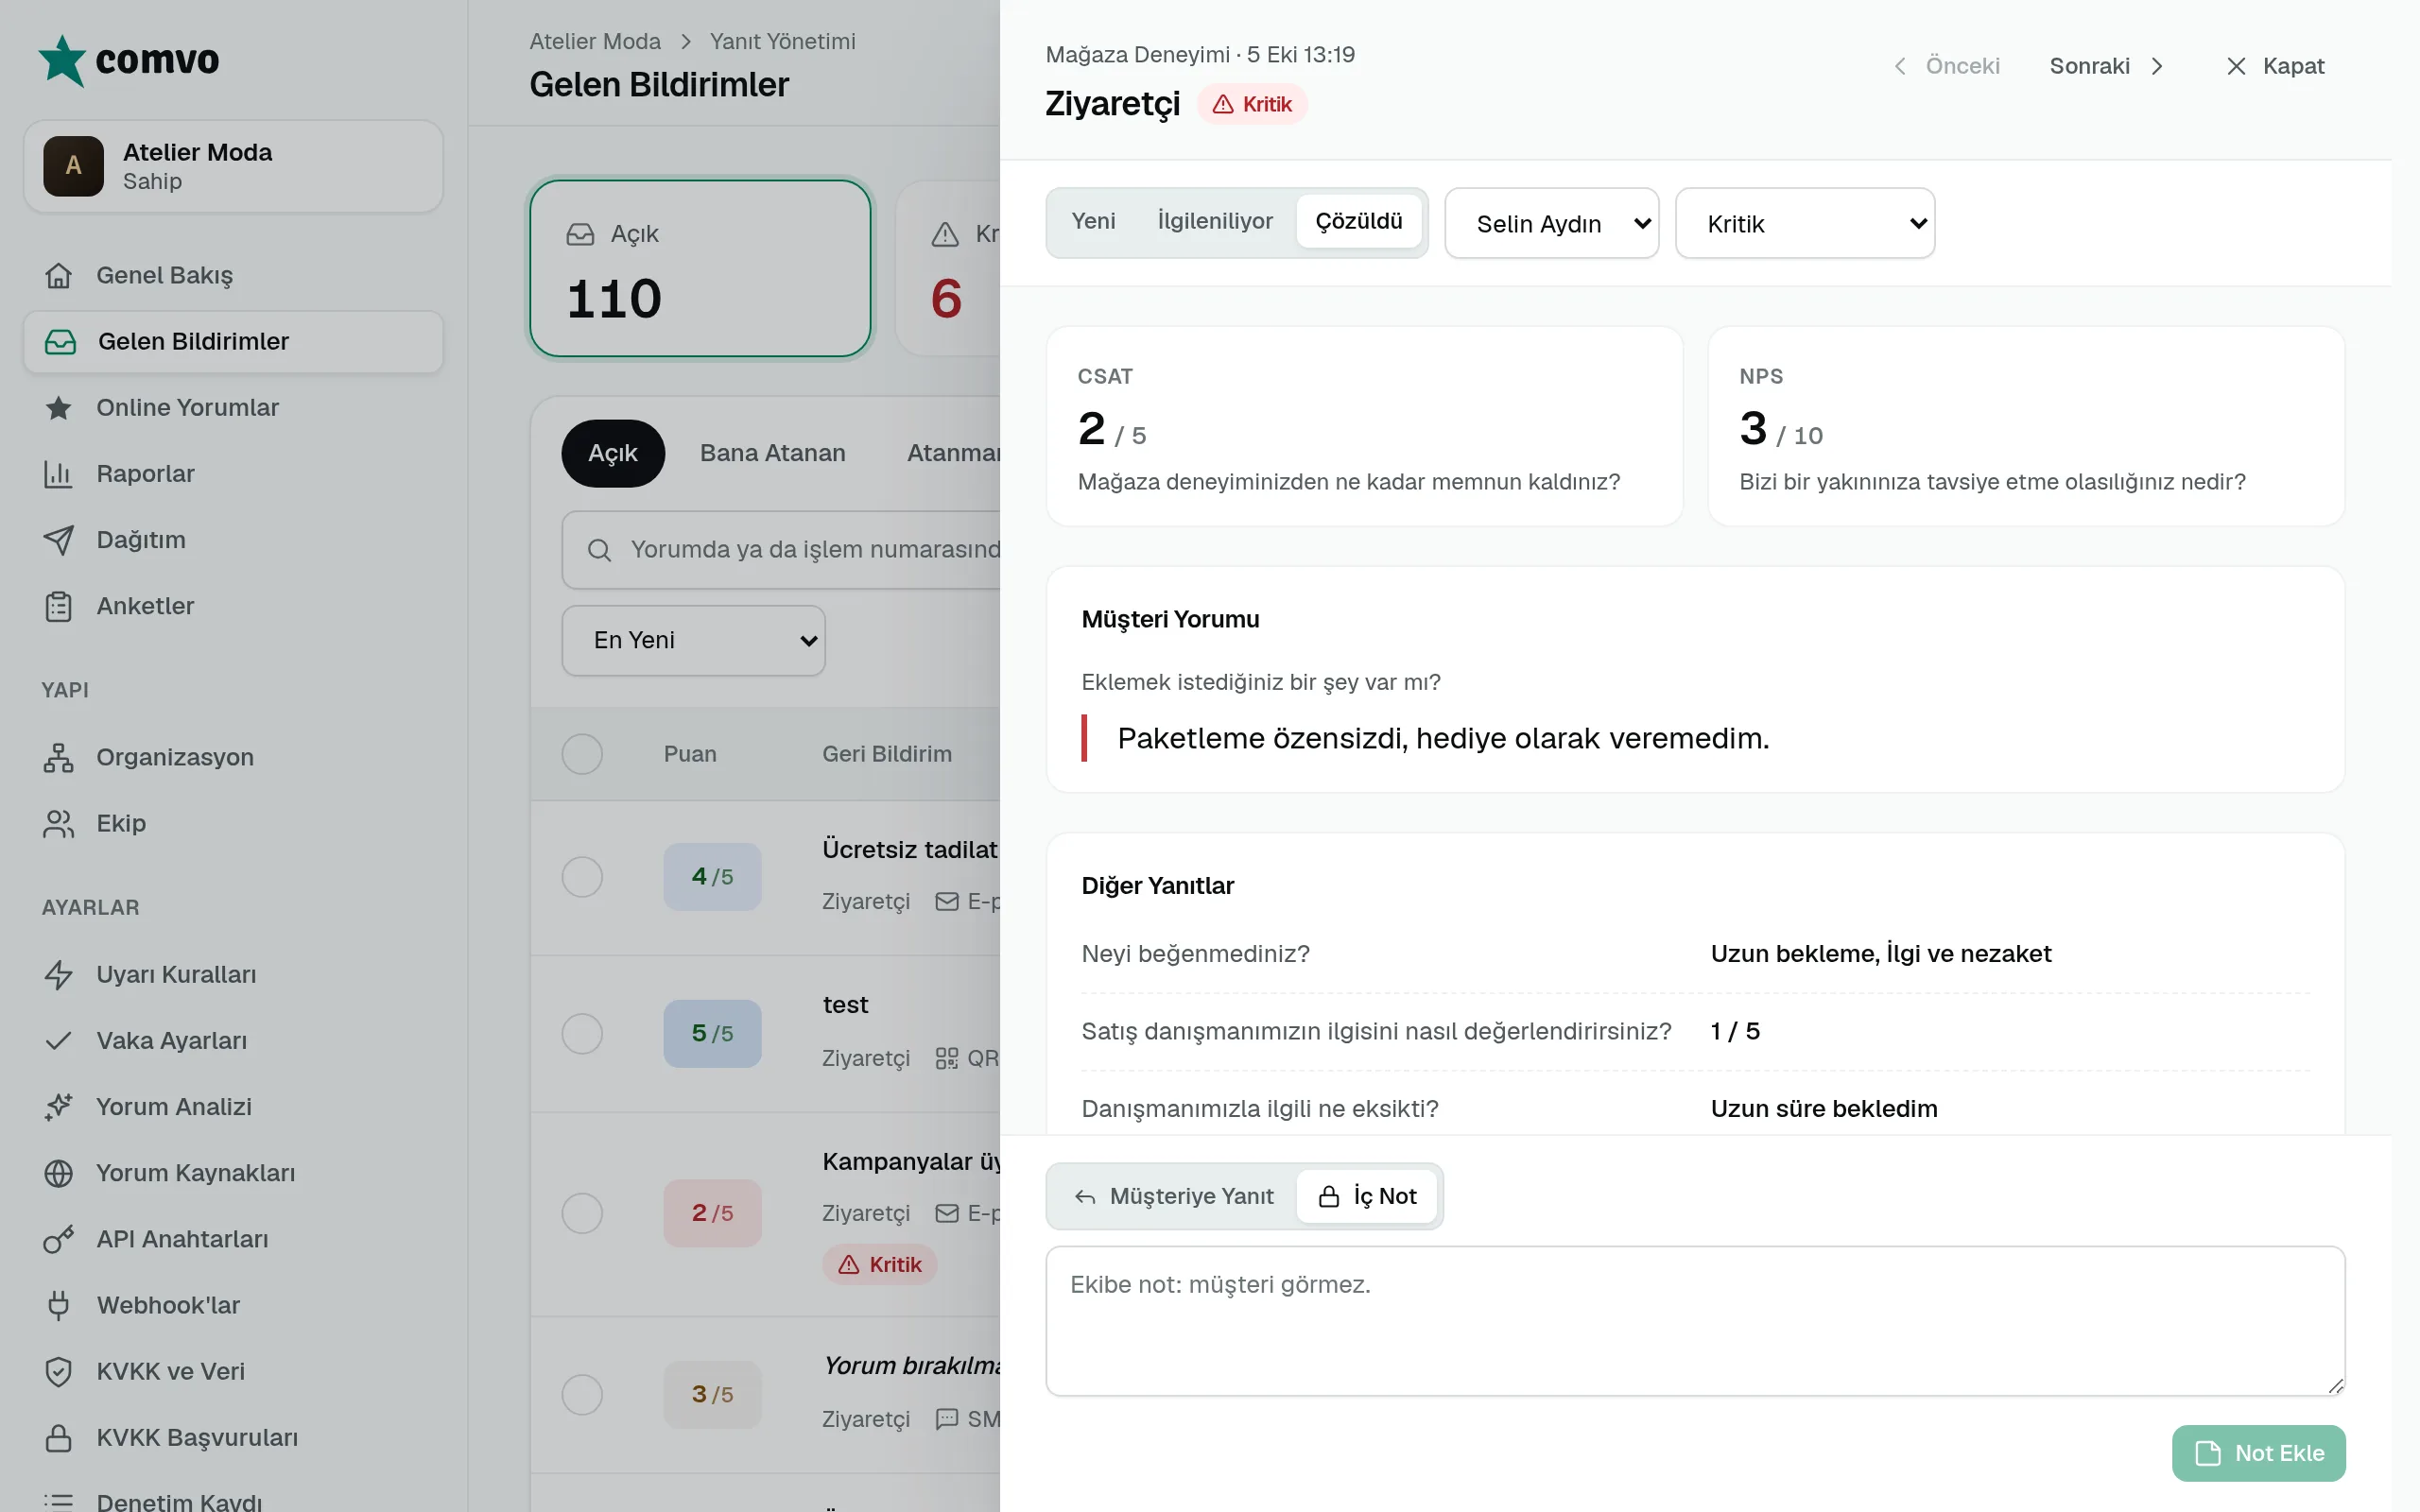Click the Dağıtım paper plane icon
Viewport: 2420px width, 1512px height.
pos(58,540)
